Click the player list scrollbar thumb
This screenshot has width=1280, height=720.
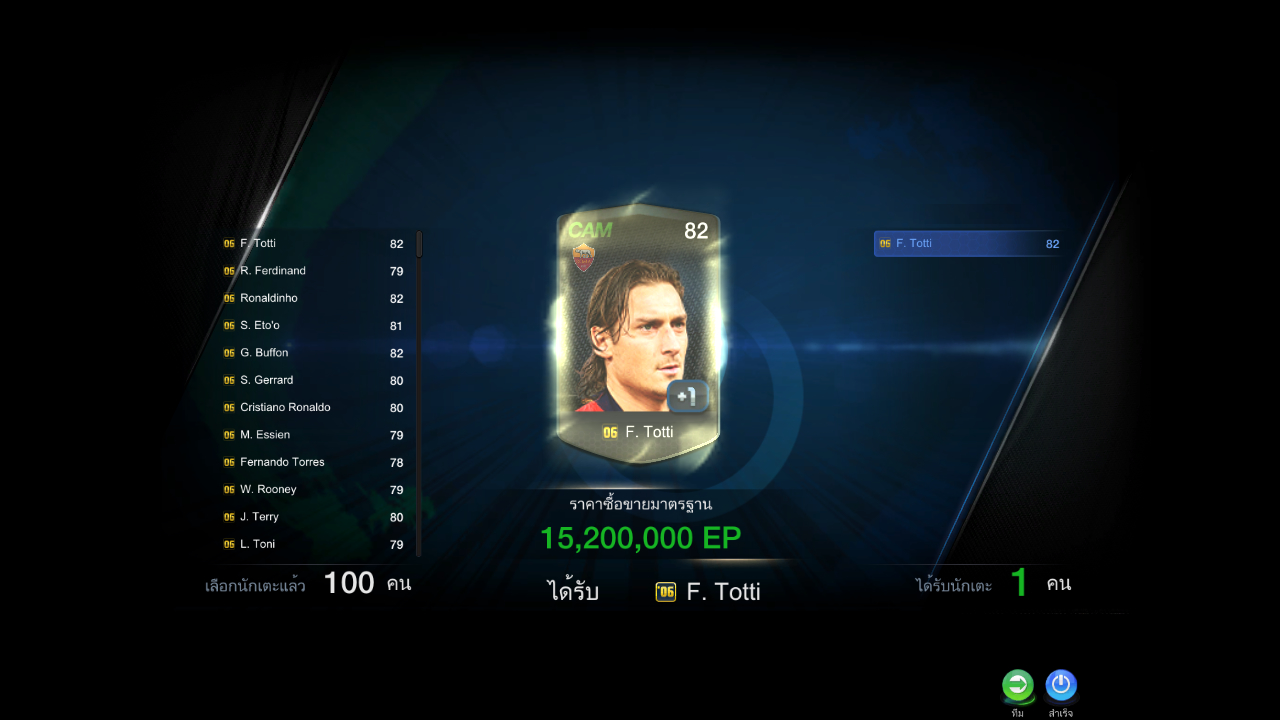pyautogui.click(x=419, y=244)
